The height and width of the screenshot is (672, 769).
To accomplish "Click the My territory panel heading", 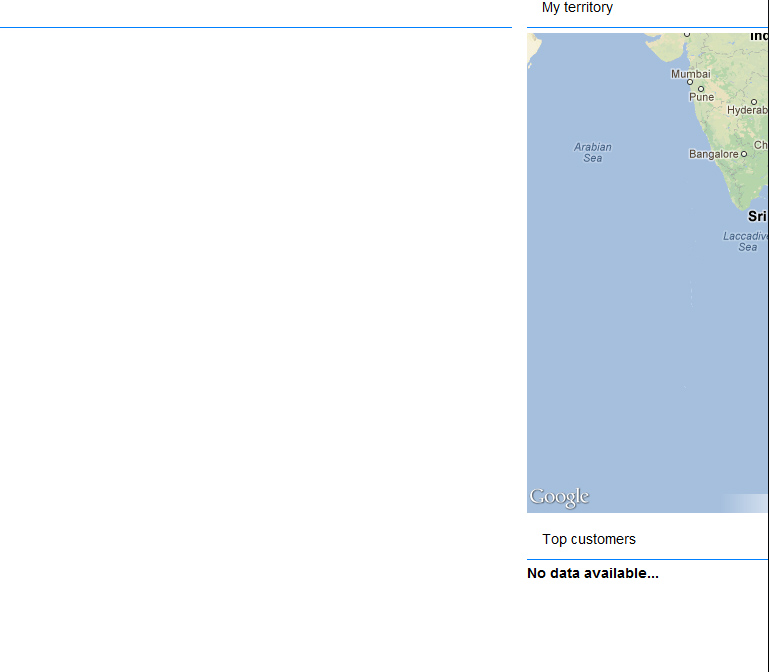I will (577, 8).
